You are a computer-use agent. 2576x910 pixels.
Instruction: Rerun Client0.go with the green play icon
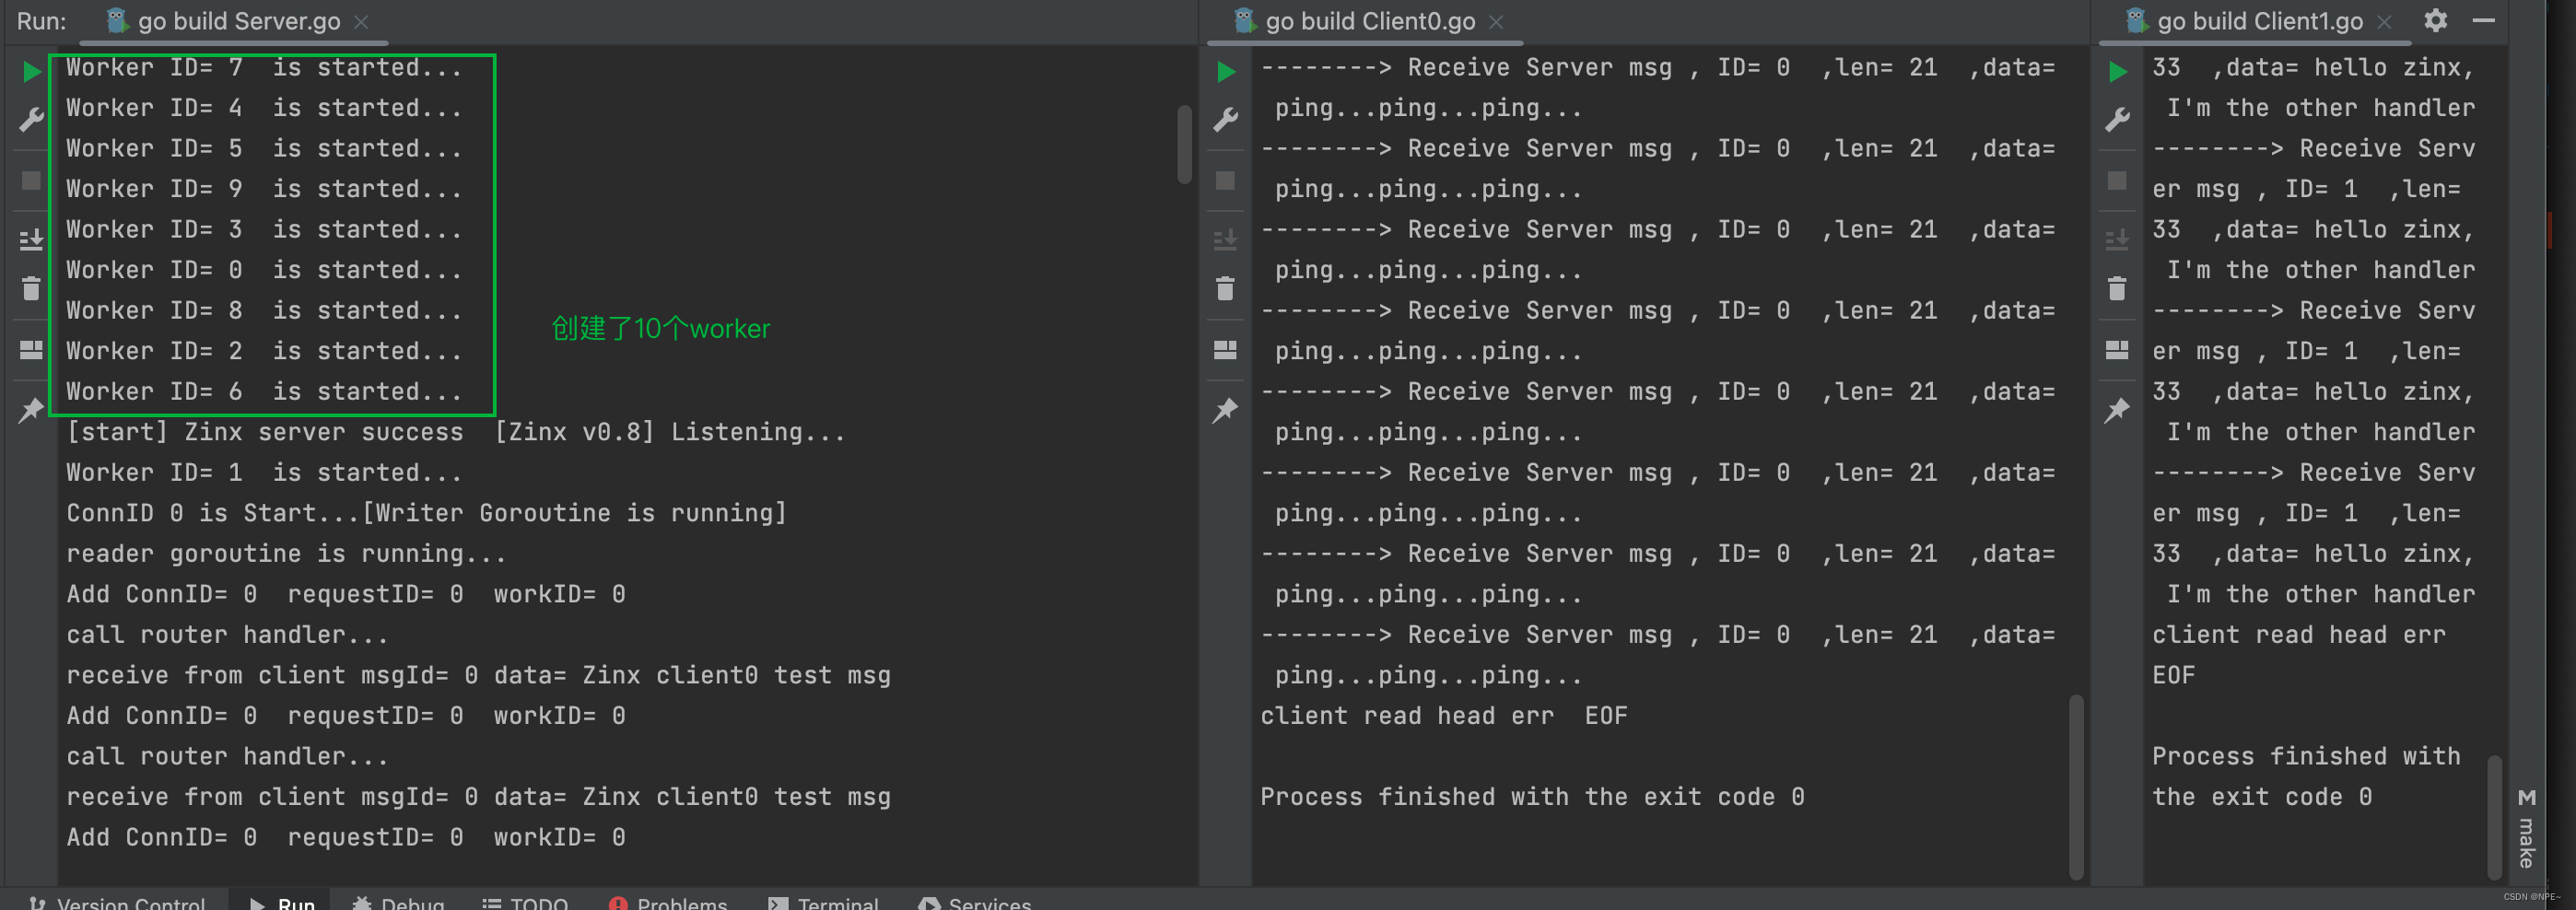[1225, 71]
